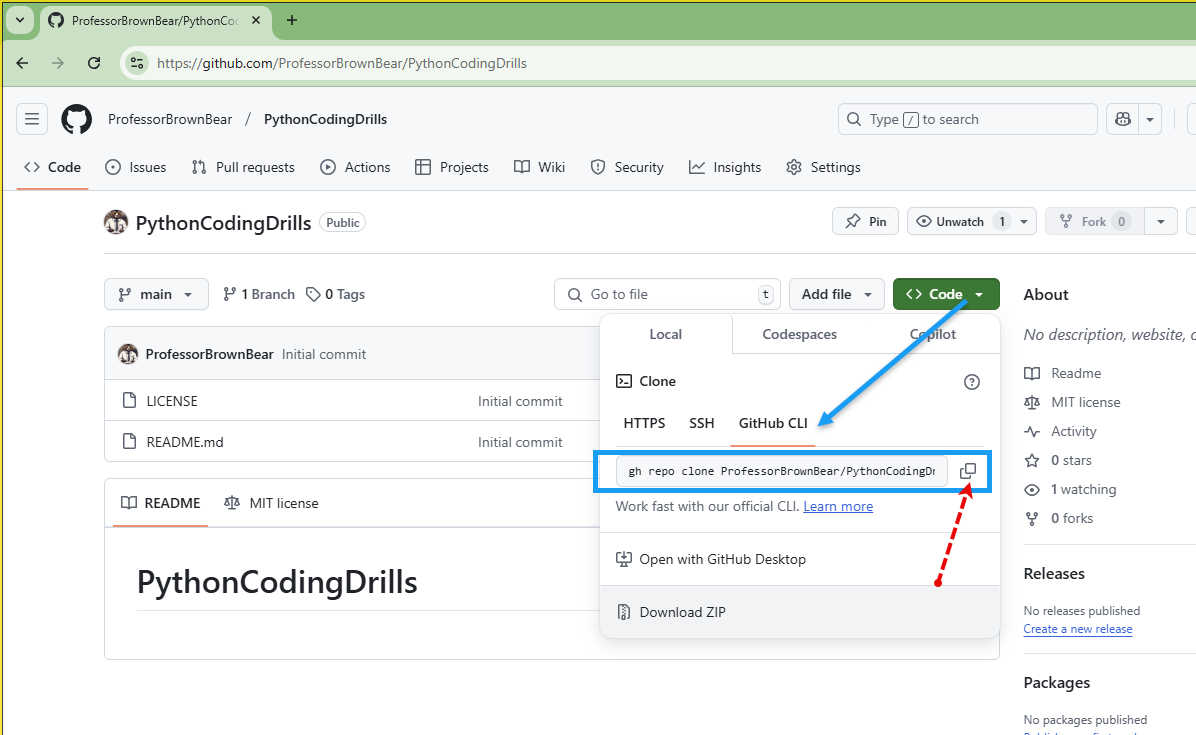Open the Initial commit message link

coord(323,354)
